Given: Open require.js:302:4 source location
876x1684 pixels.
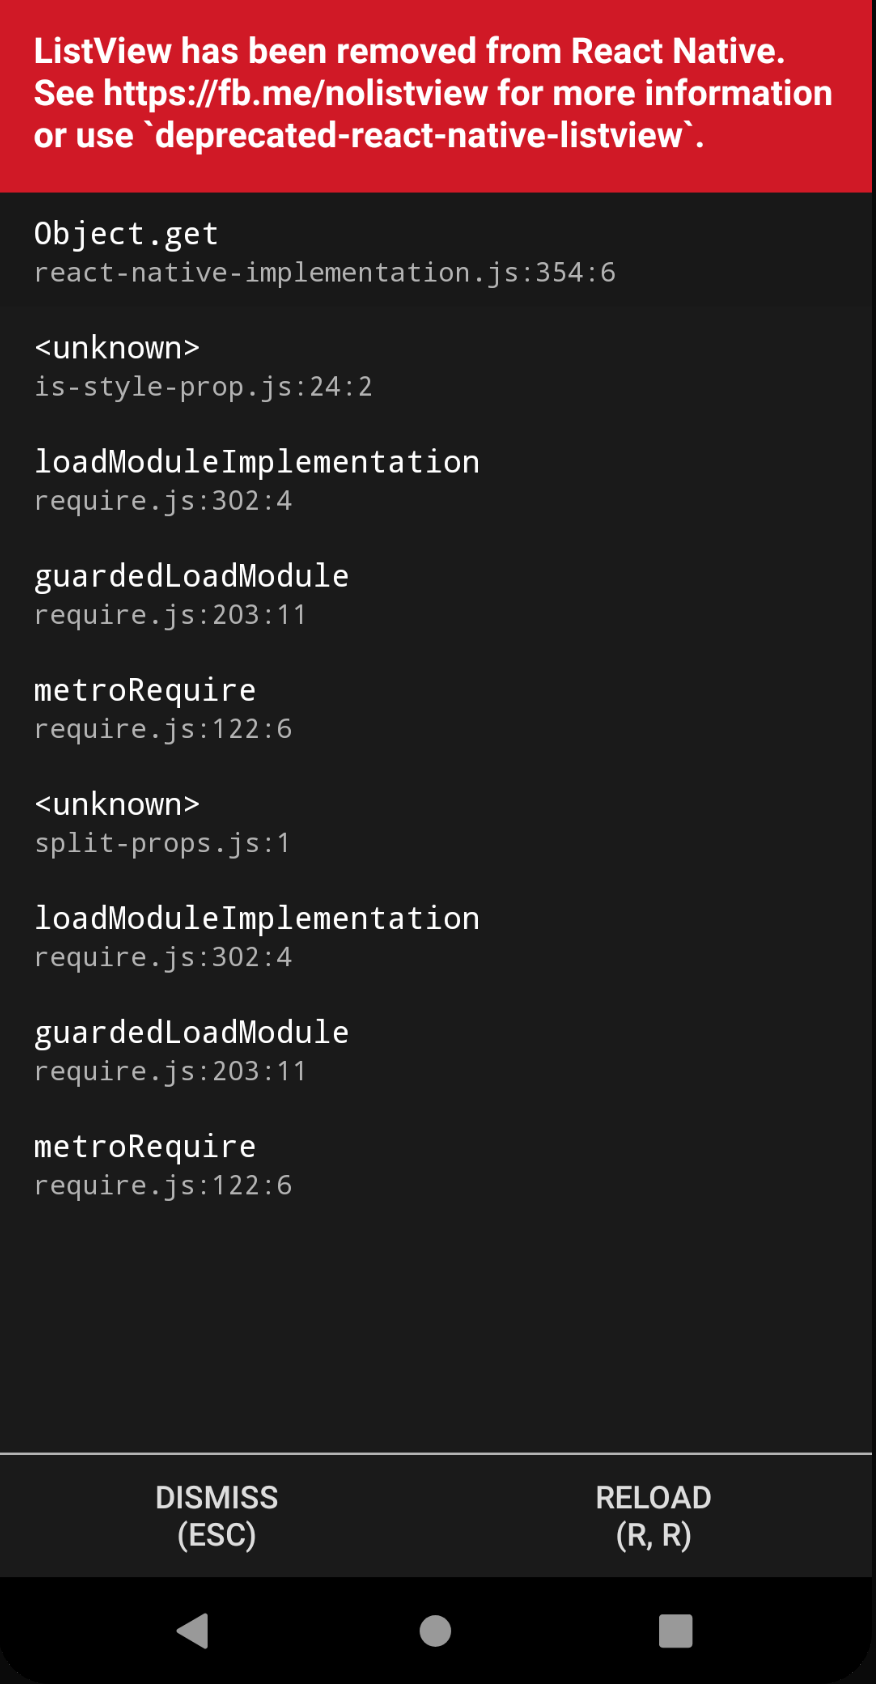Looking at the screenshot, I should point(163,500).
